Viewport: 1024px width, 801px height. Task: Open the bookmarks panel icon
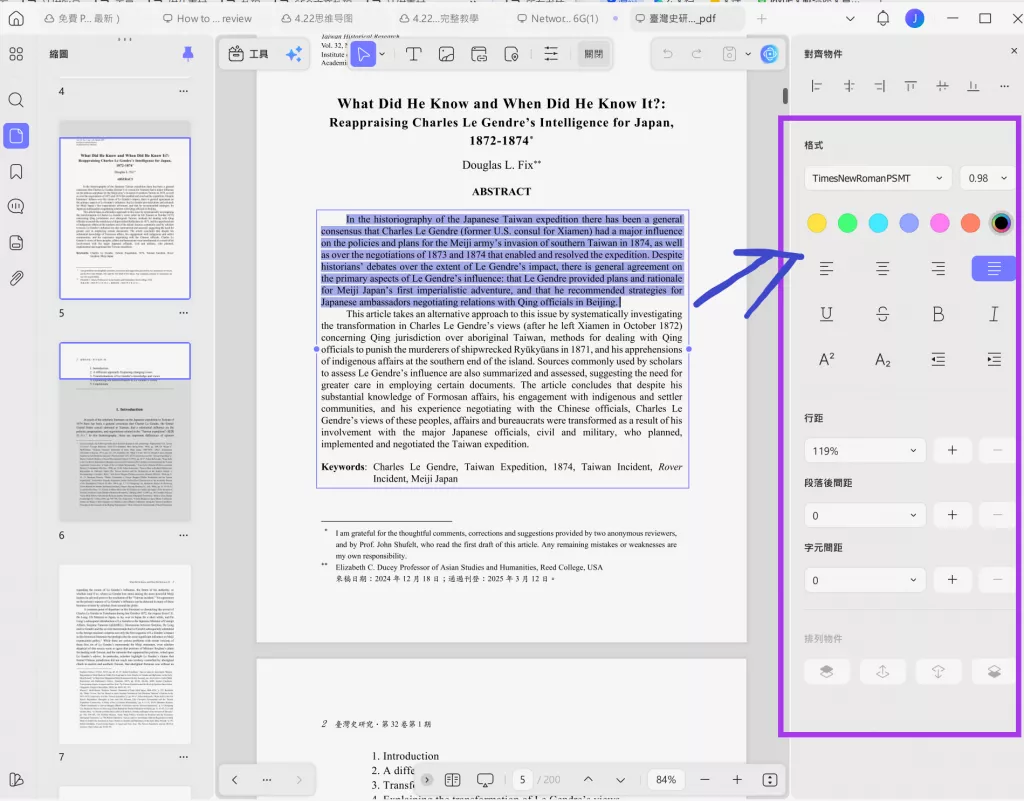point(16,172)
